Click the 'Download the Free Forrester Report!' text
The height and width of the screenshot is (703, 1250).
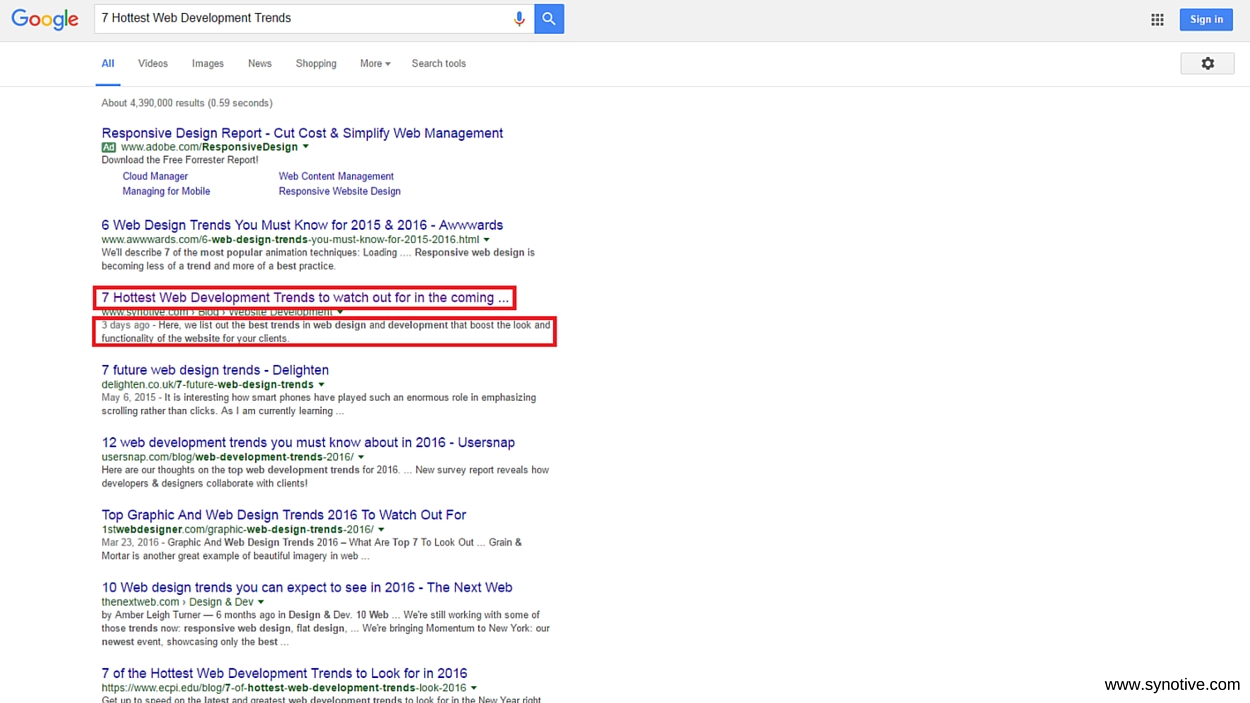coord(180,160)
